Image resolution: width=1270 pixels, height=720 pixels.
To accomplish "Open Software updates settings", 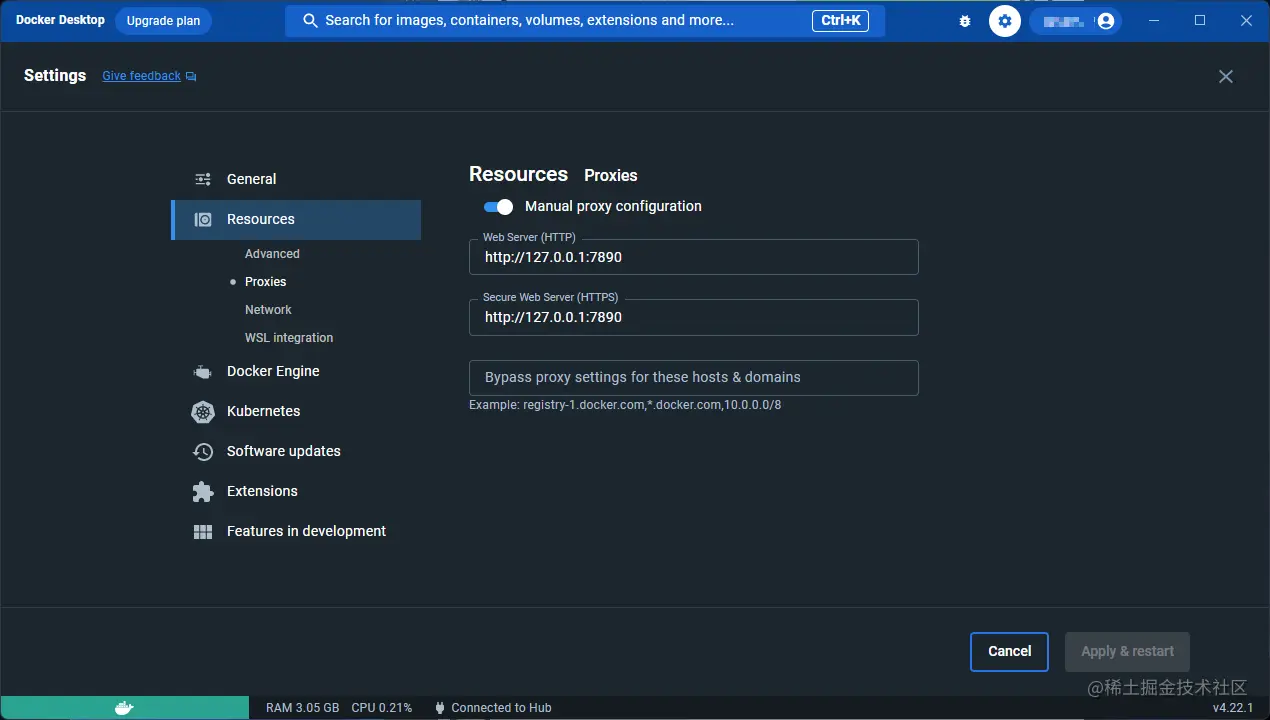I will 296,451.
